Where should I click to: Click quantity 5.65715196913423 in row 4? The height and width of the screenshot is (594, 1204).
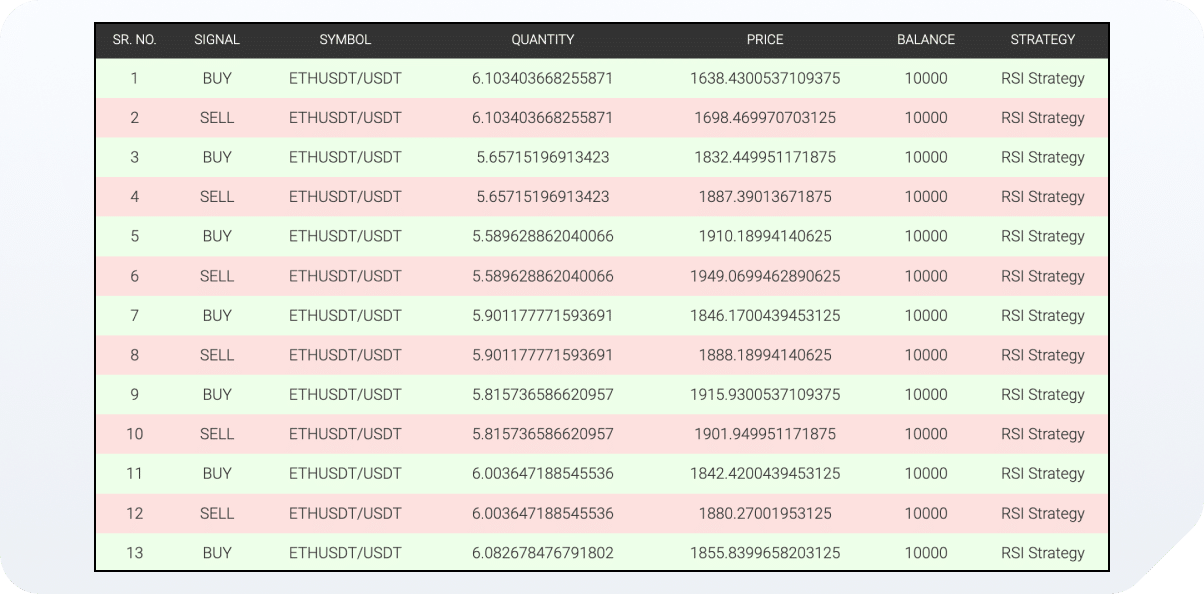(543, 197)
